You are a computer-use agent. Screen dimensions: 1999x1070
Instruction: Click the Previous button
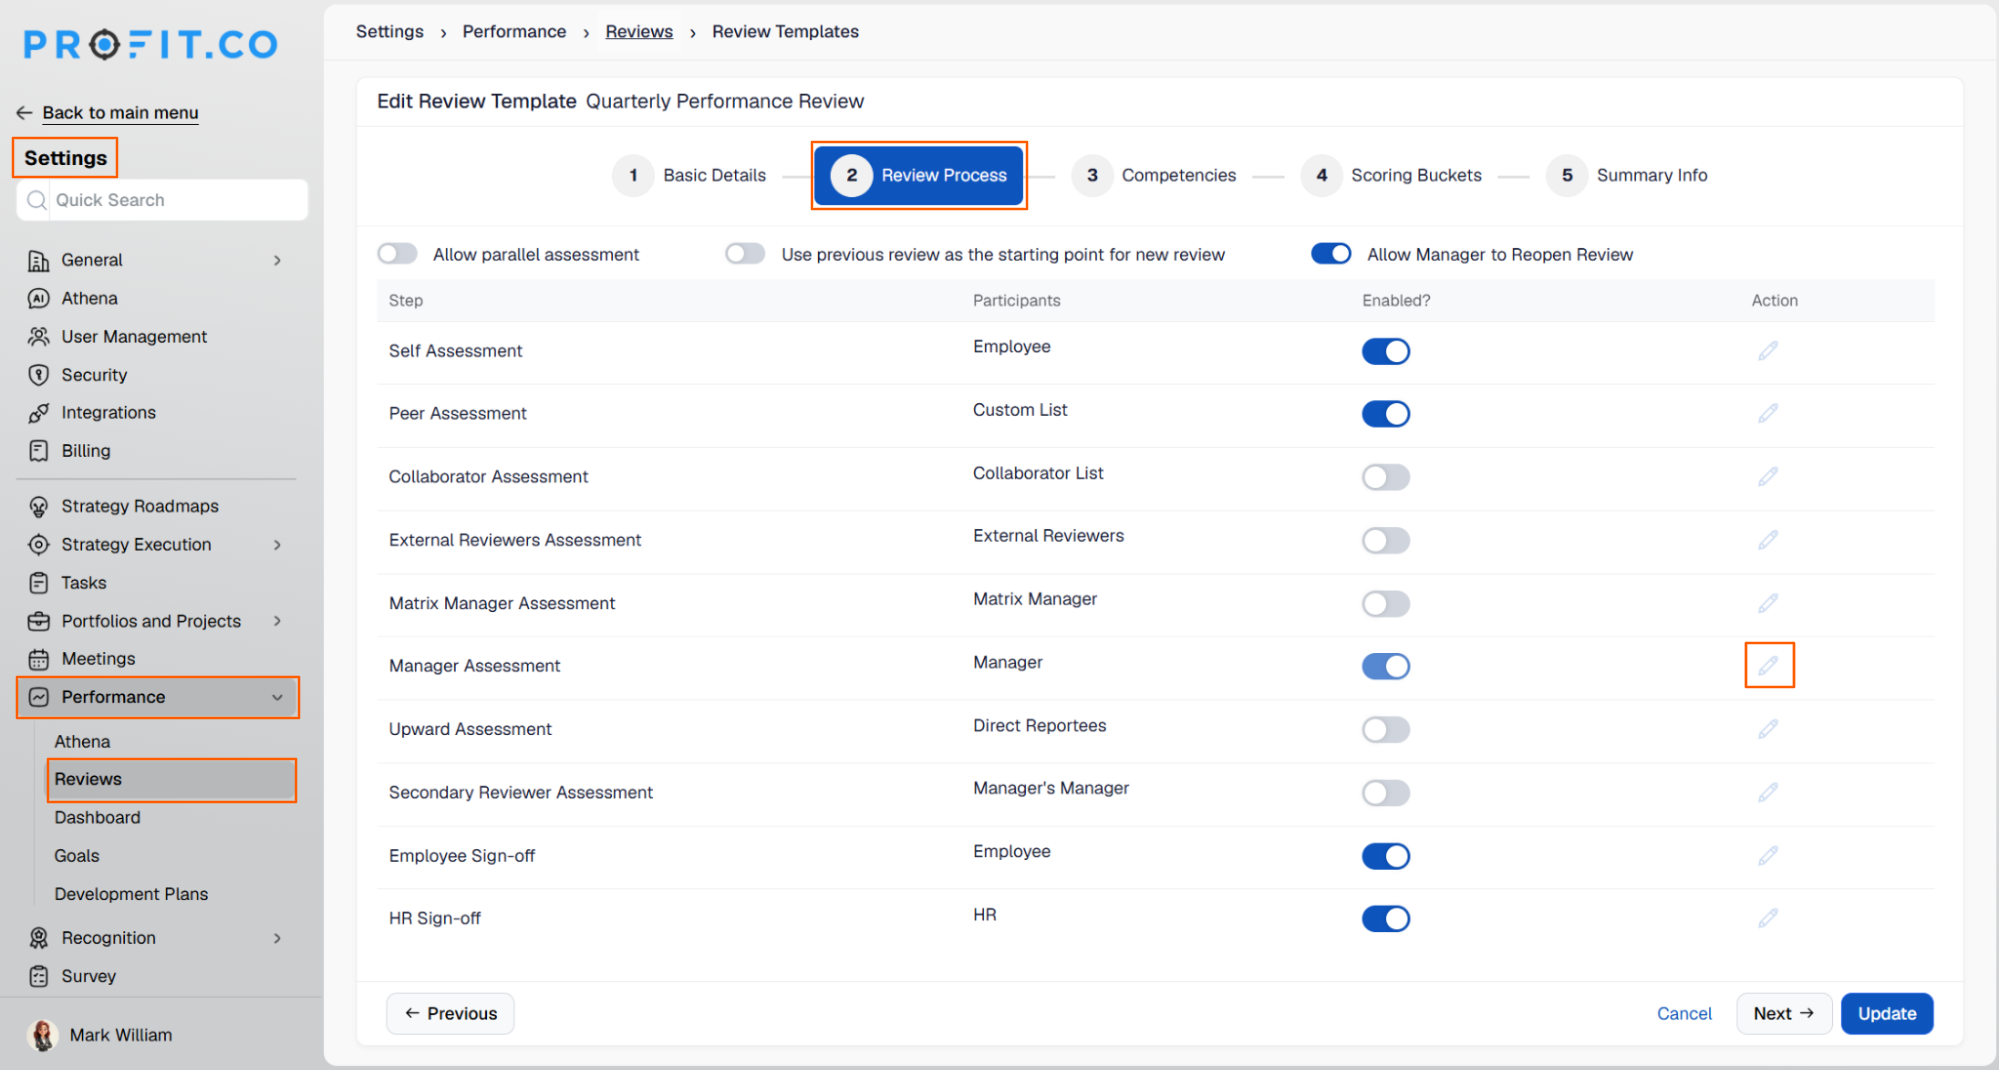coord(450,1013)
